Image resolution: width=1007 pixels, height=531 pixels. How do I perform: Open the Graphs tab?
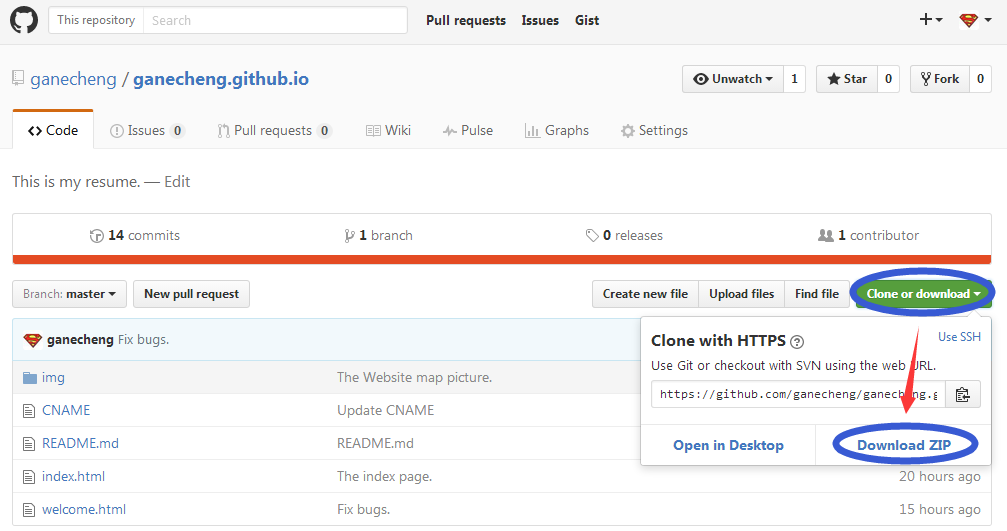click(557, 130)
